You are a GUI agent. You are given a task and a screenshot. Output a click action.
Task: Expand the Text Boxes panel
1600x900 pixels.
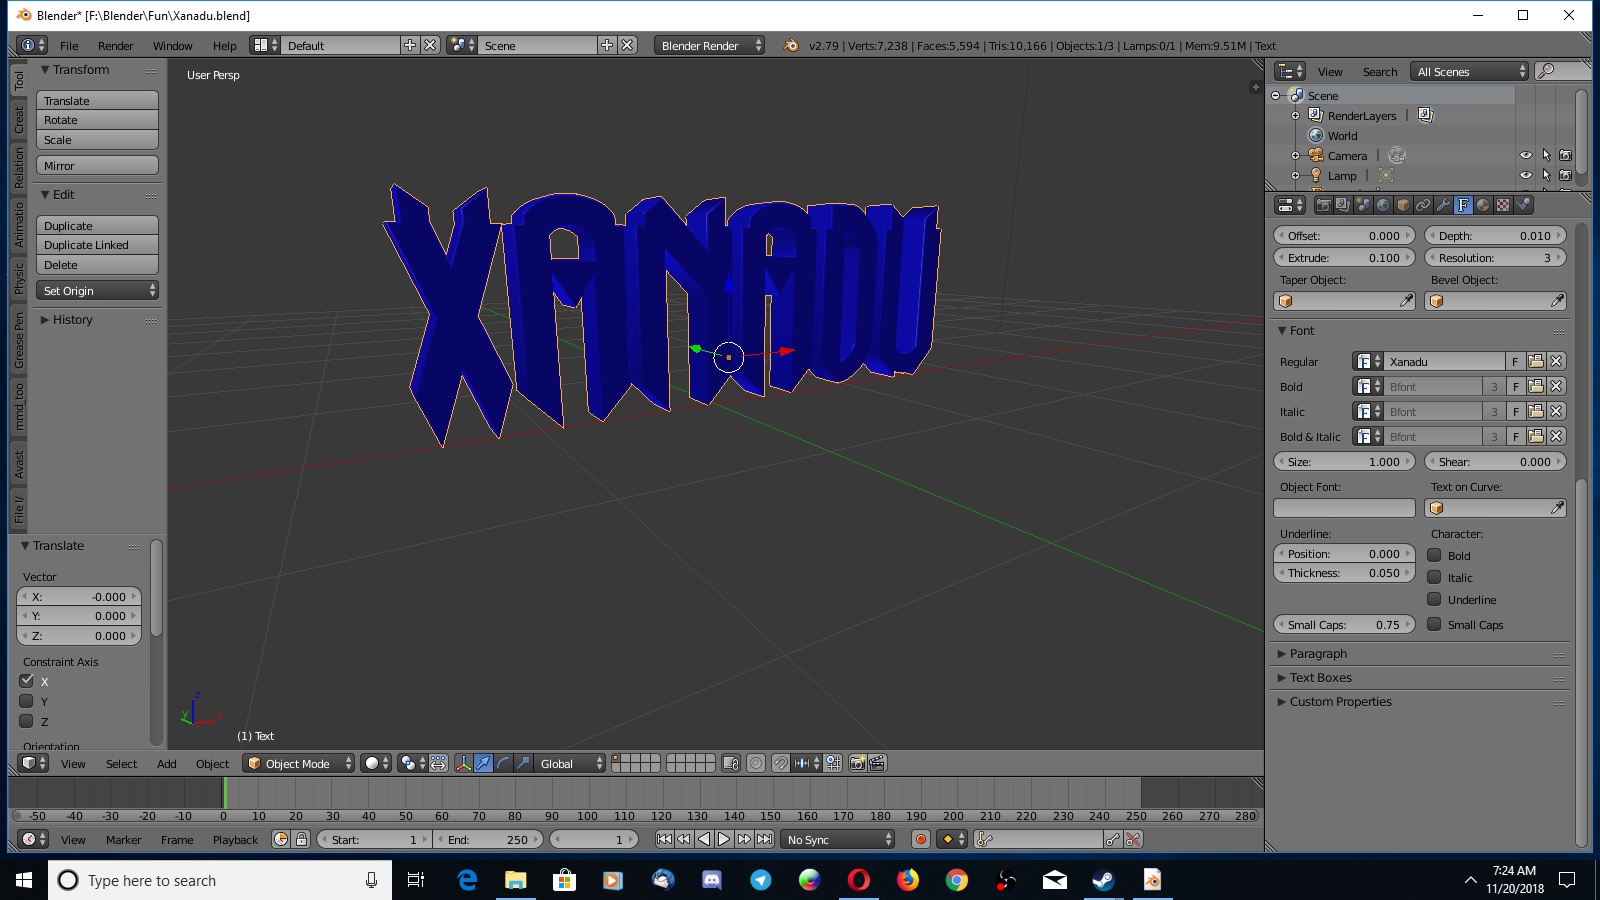coord(1320,677)
